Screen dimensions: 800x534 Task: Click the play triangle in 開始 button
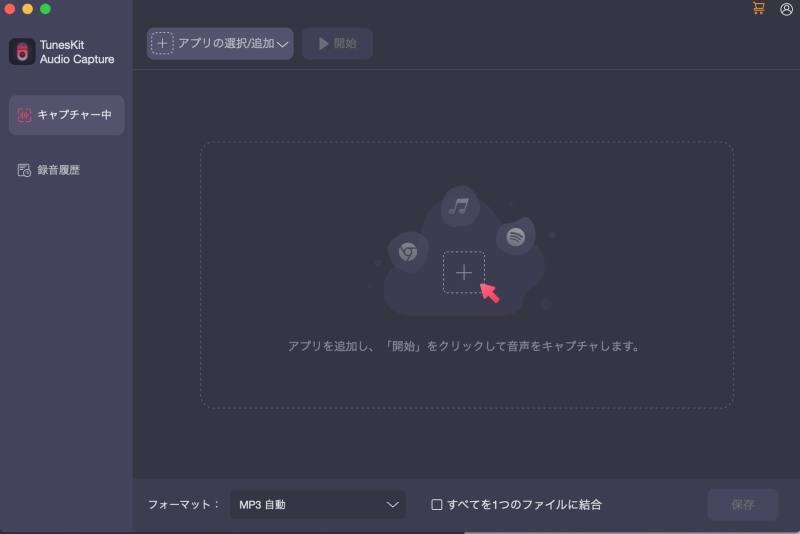point(323,43)
